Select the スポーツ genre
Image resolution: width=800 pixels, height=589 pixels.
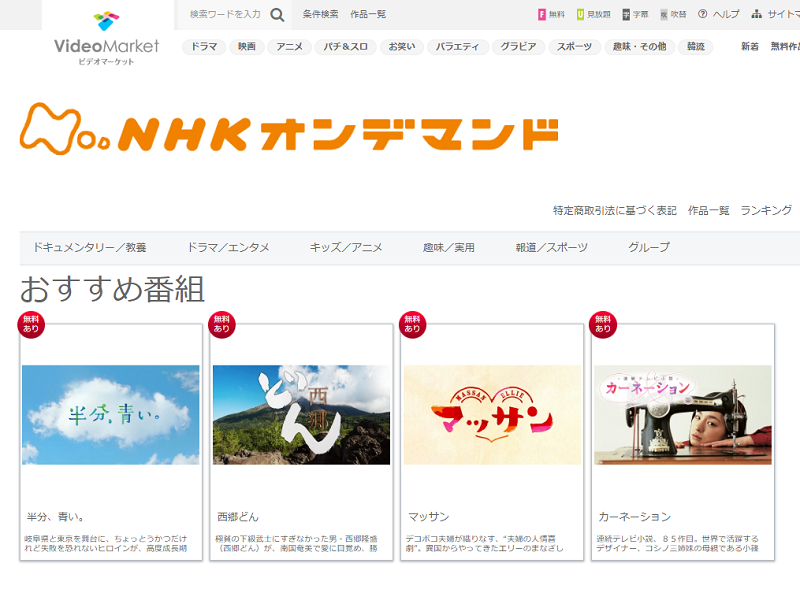coord(574,47)
